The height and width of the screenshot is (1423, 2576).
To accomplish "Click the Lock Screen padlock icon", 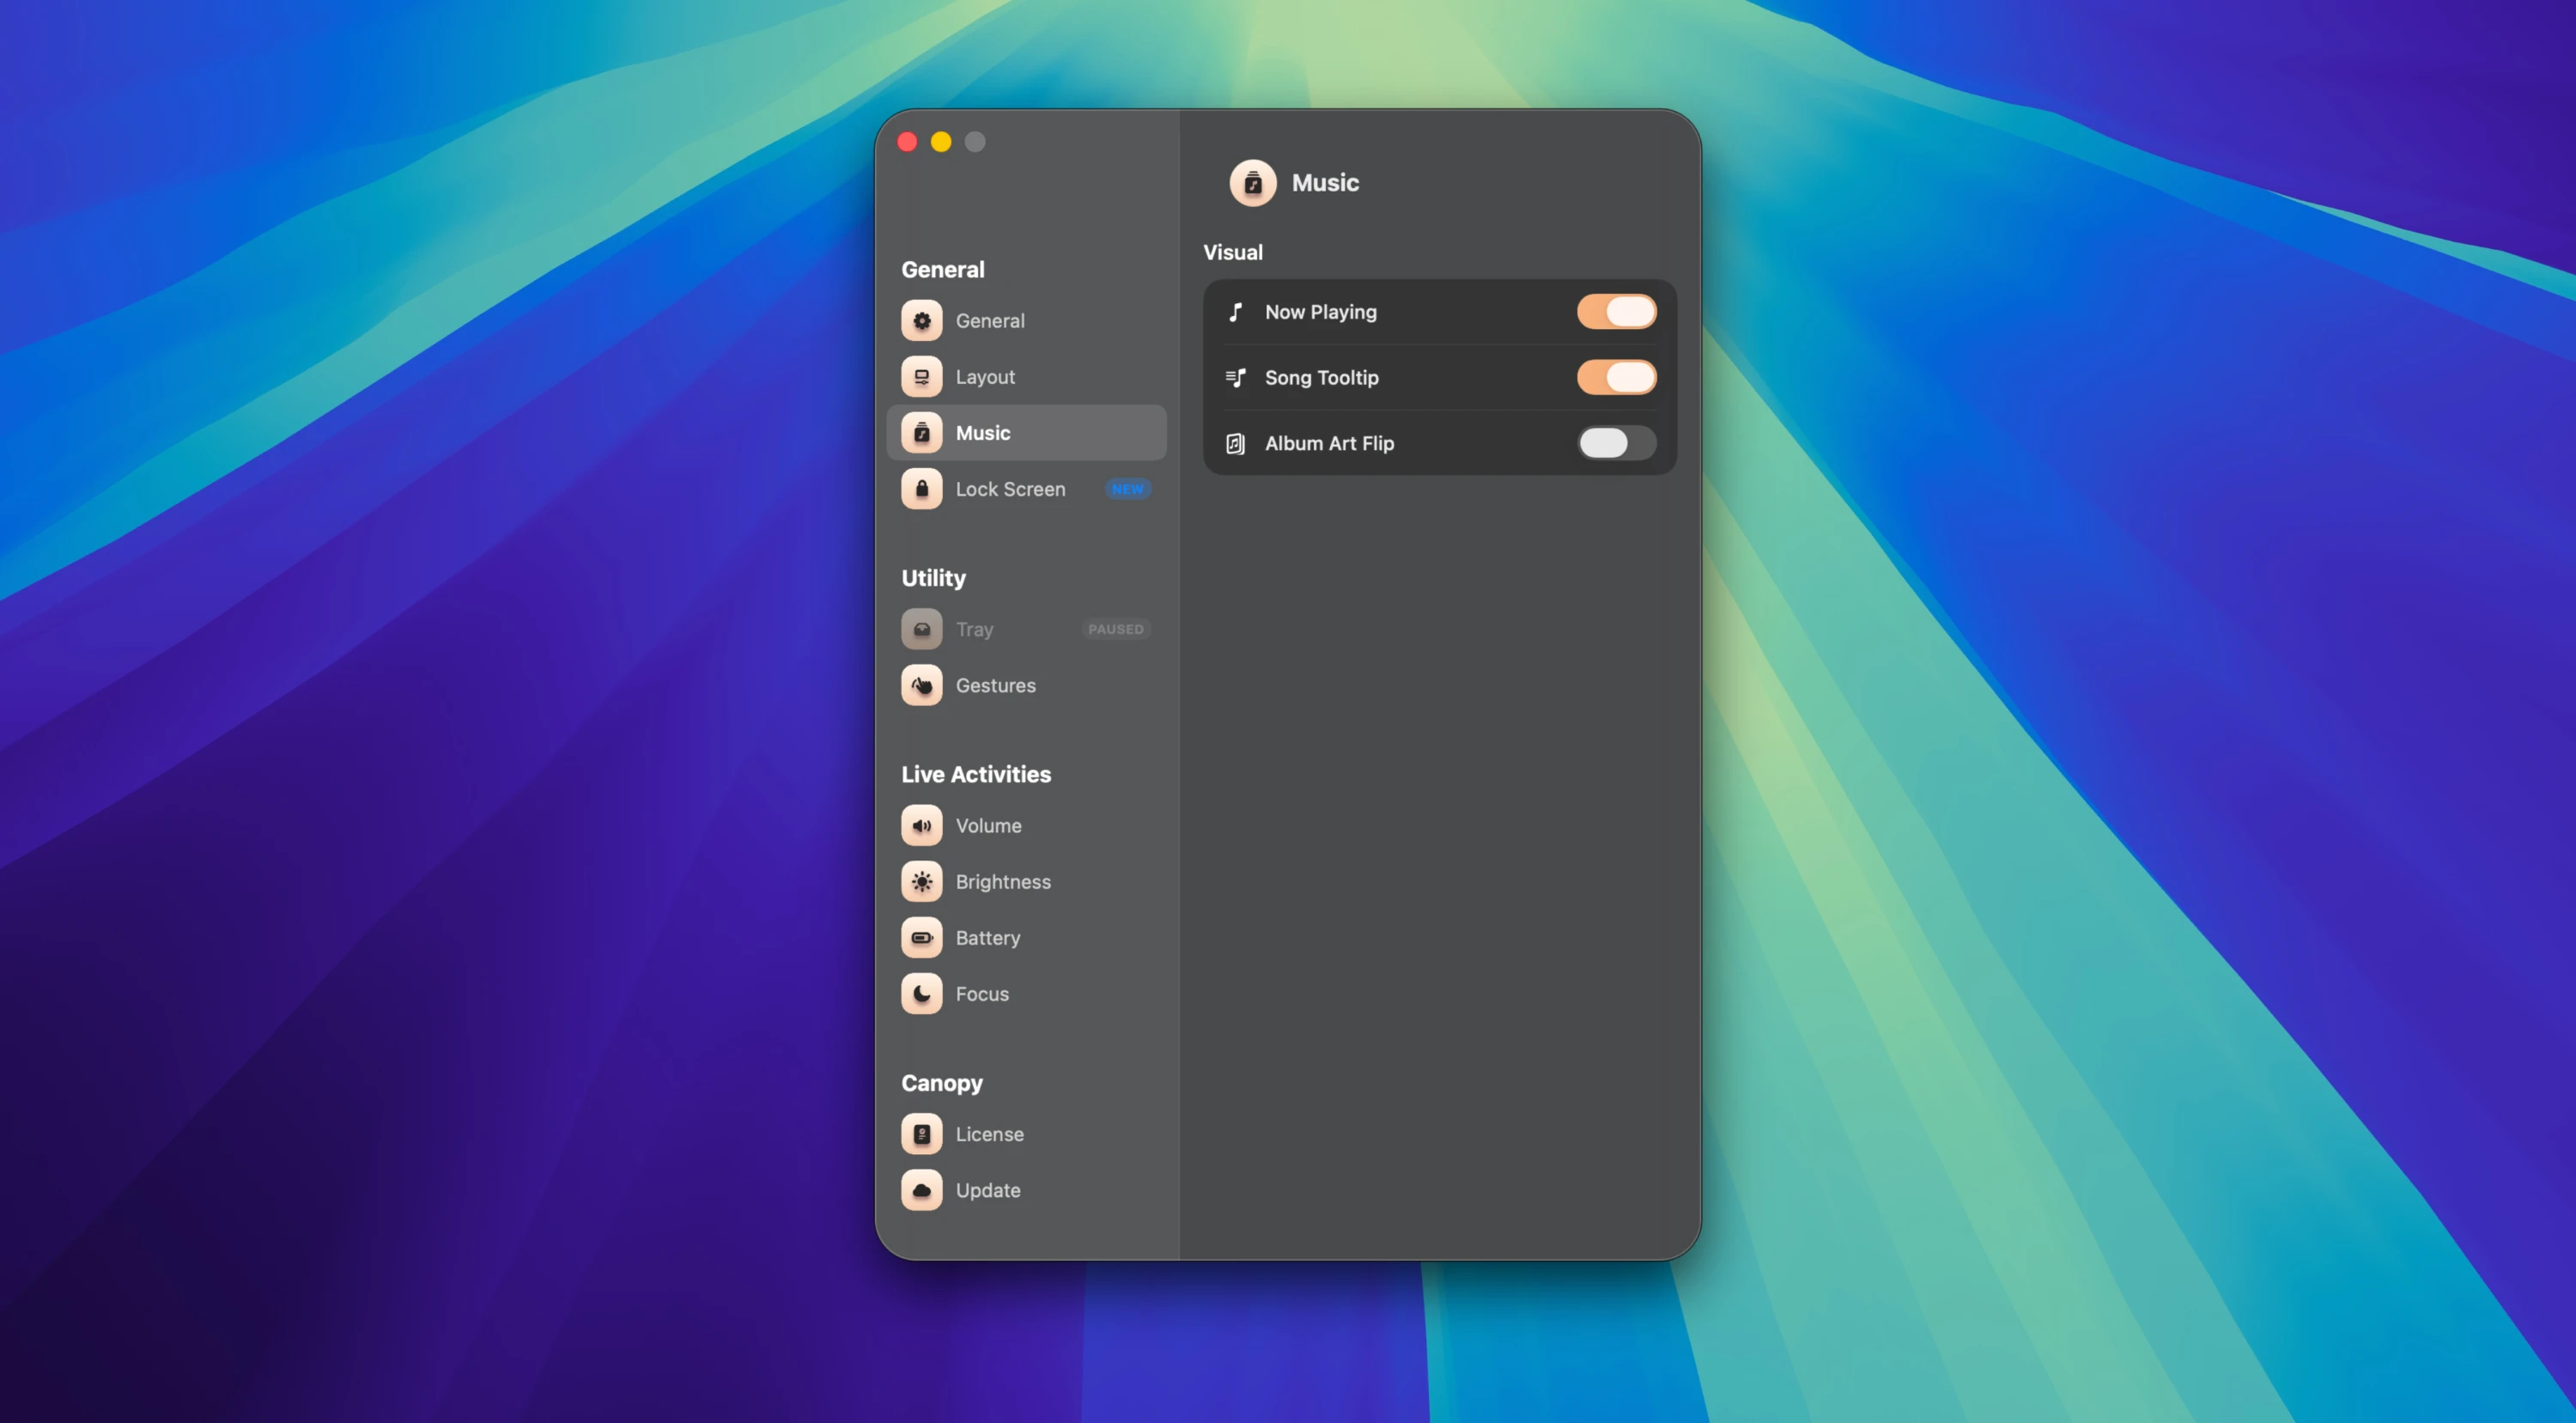I will pyautogui.click(x=921, y=489).
